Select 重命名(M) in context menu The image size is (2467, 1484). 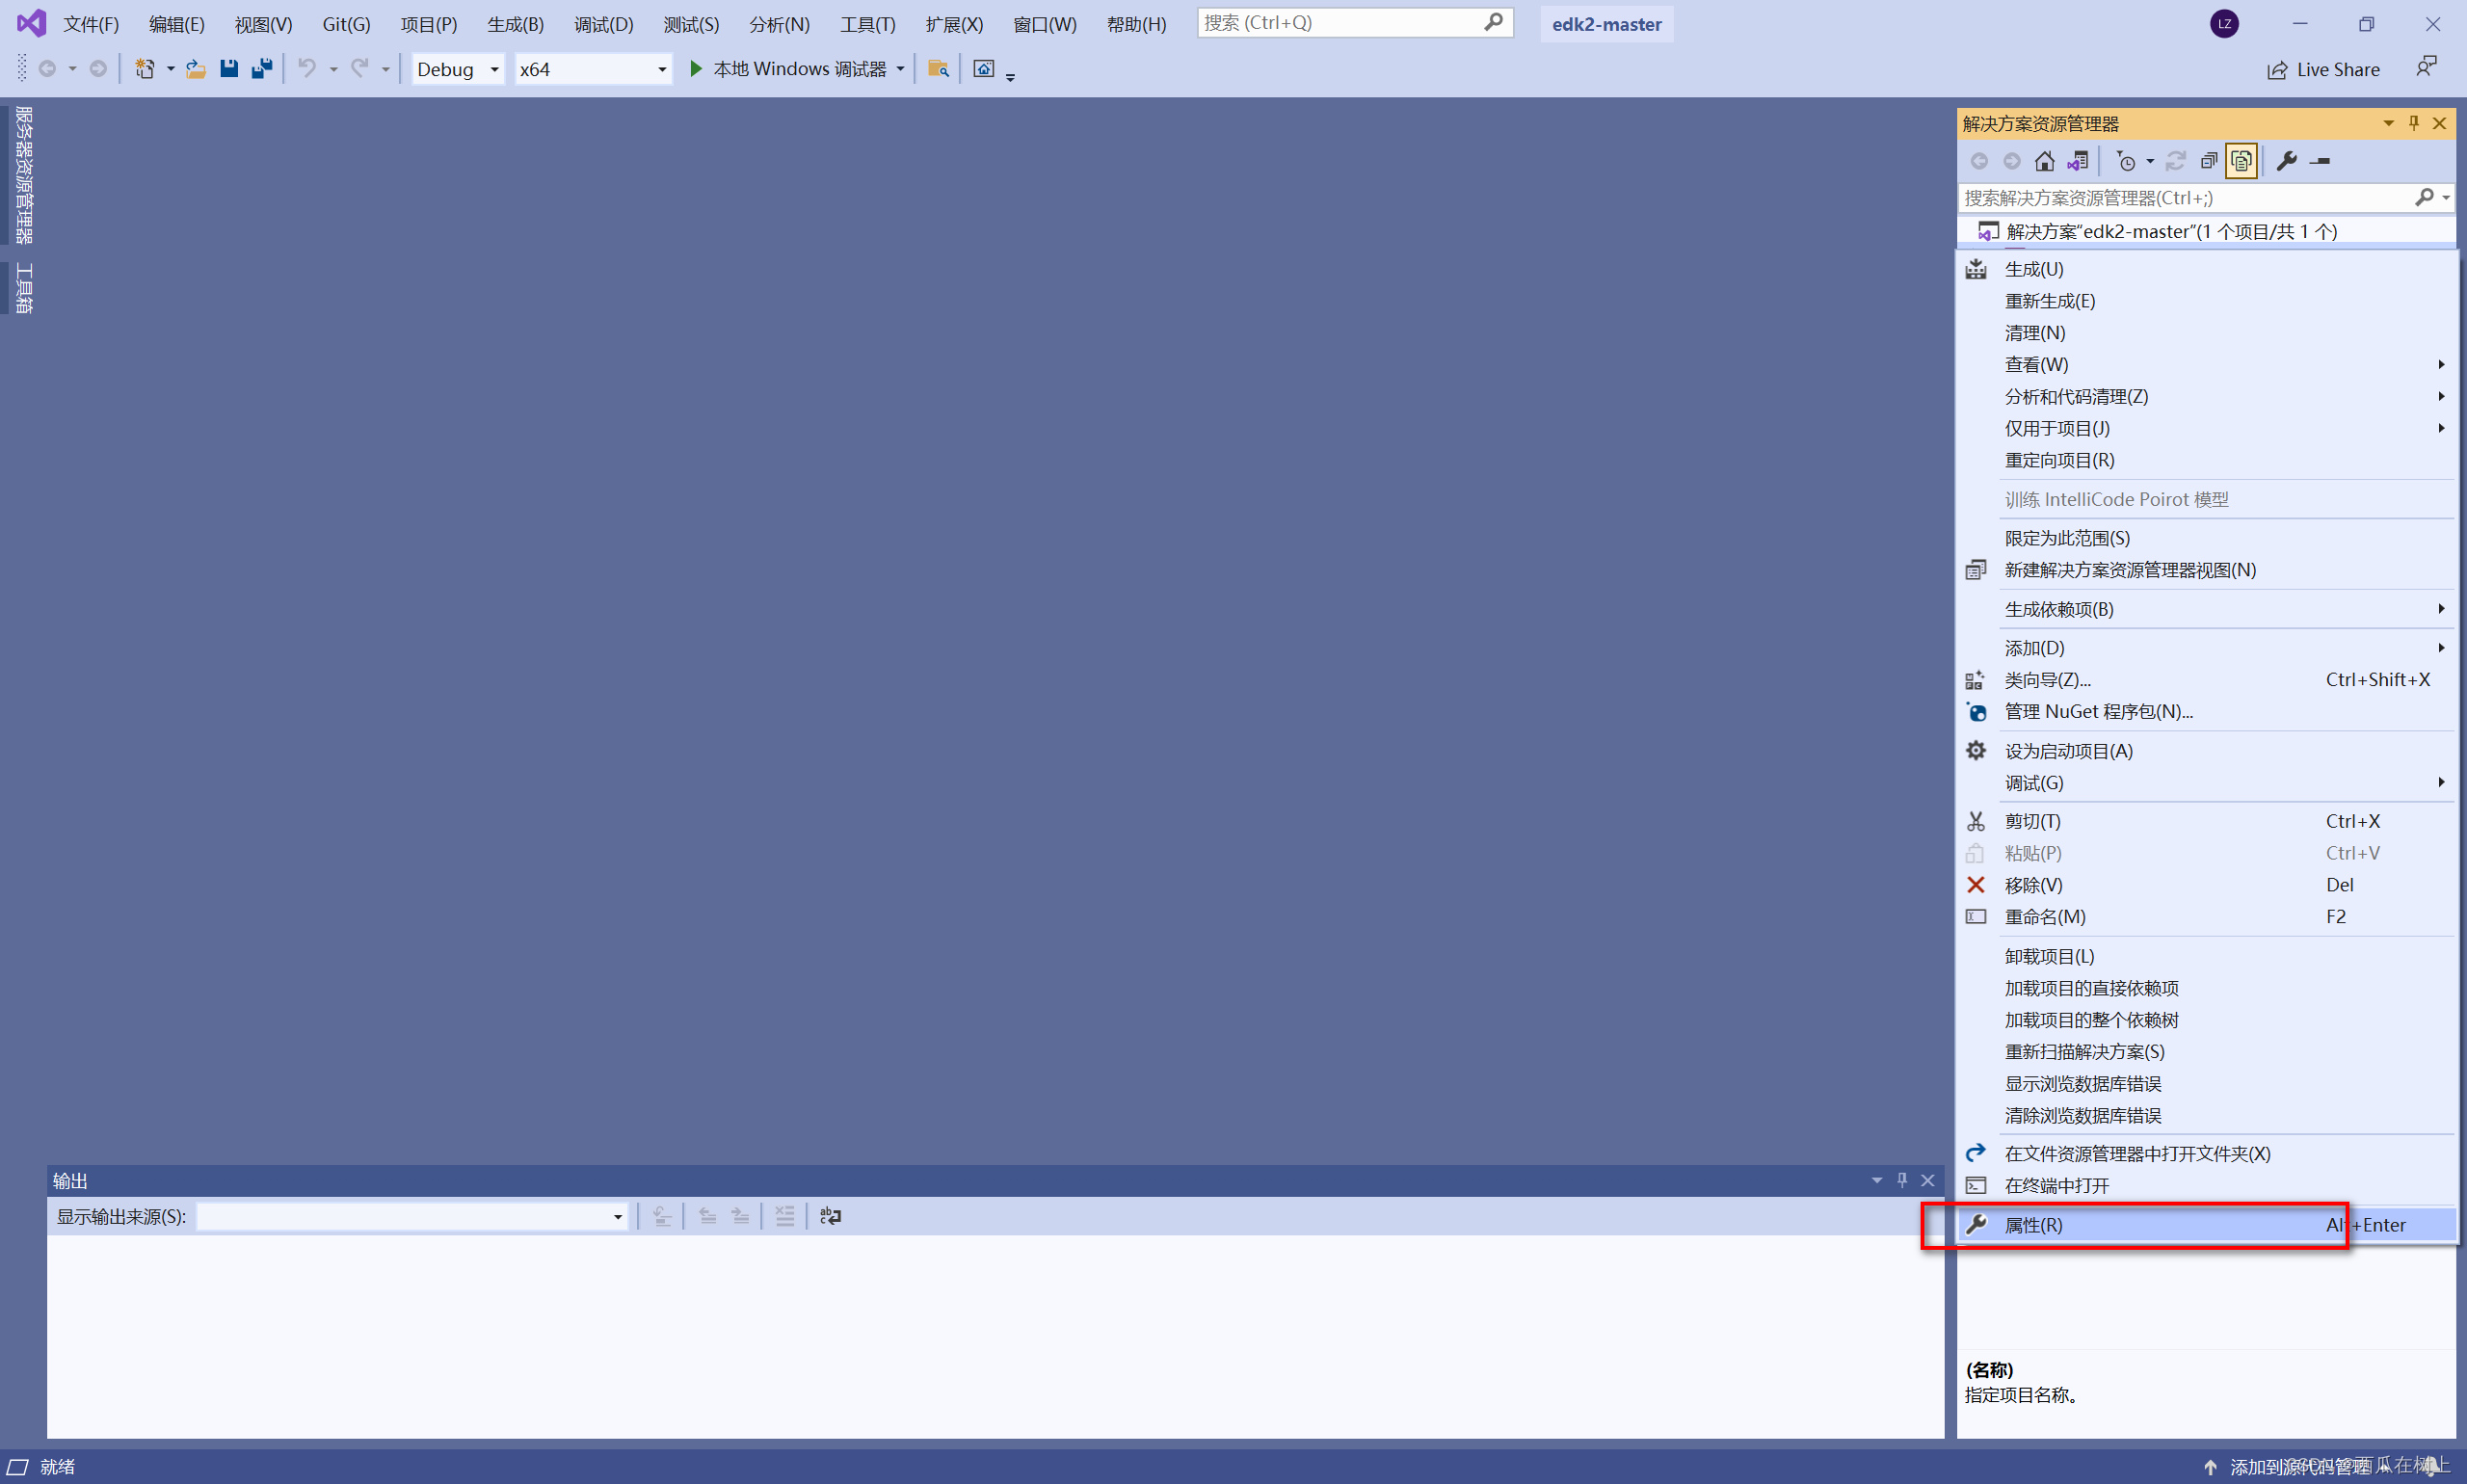2205,917
